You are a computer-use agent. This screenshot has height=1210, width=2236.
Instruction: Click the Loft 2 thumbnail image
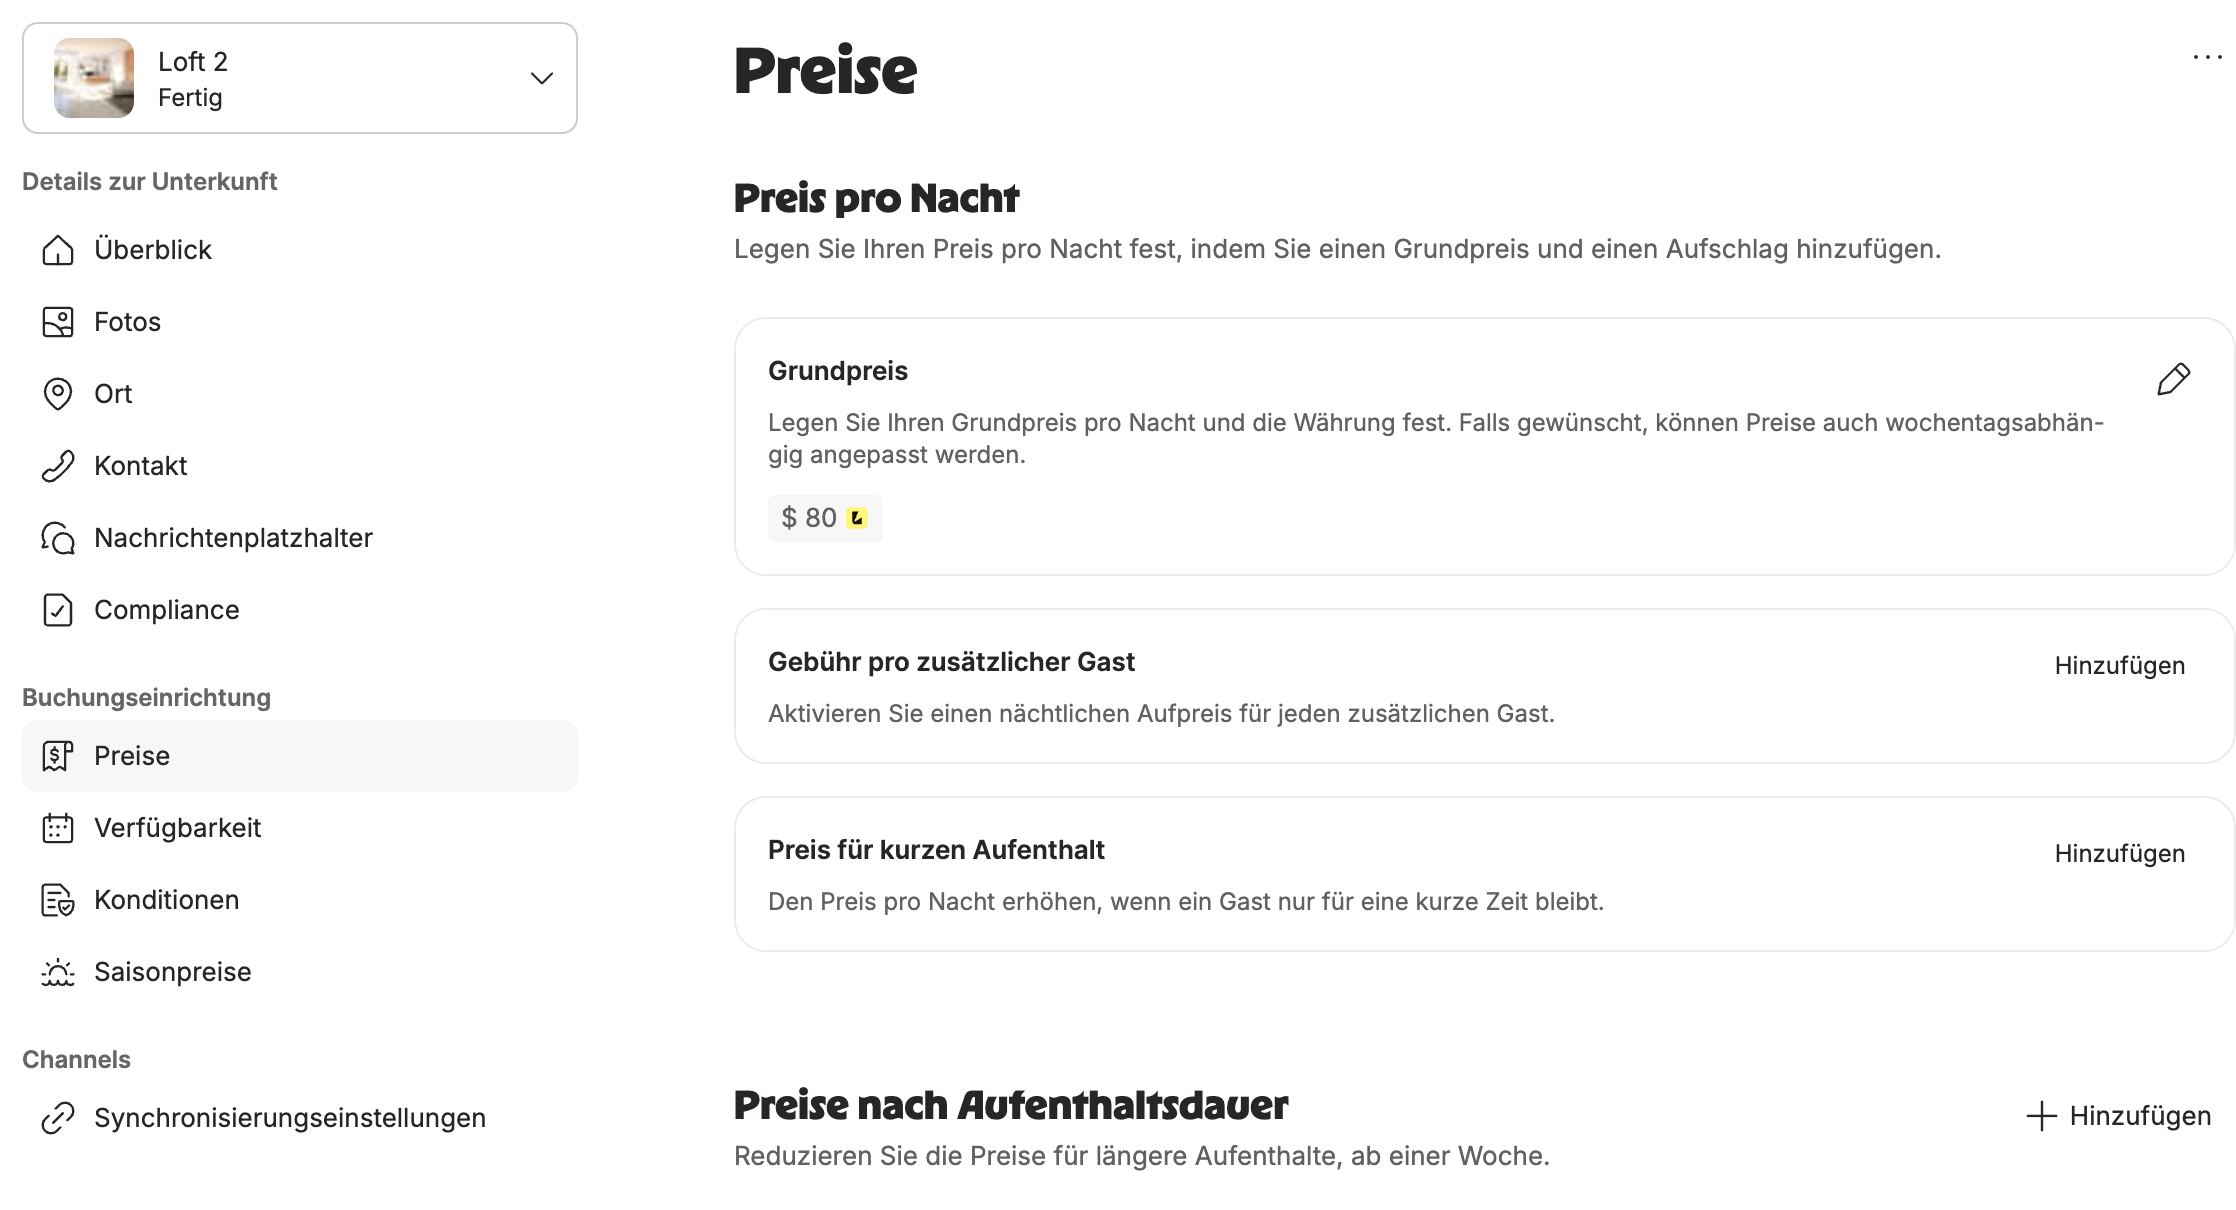click(94, 78)
